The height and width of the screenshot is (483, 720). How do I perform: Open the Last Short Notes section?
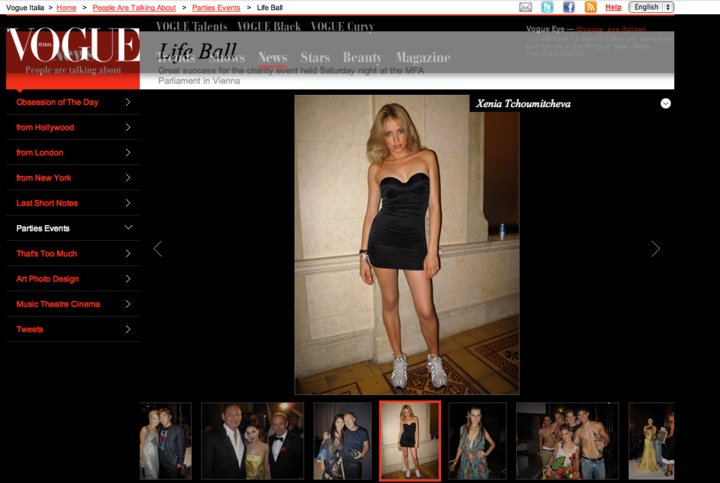(47, 203)
